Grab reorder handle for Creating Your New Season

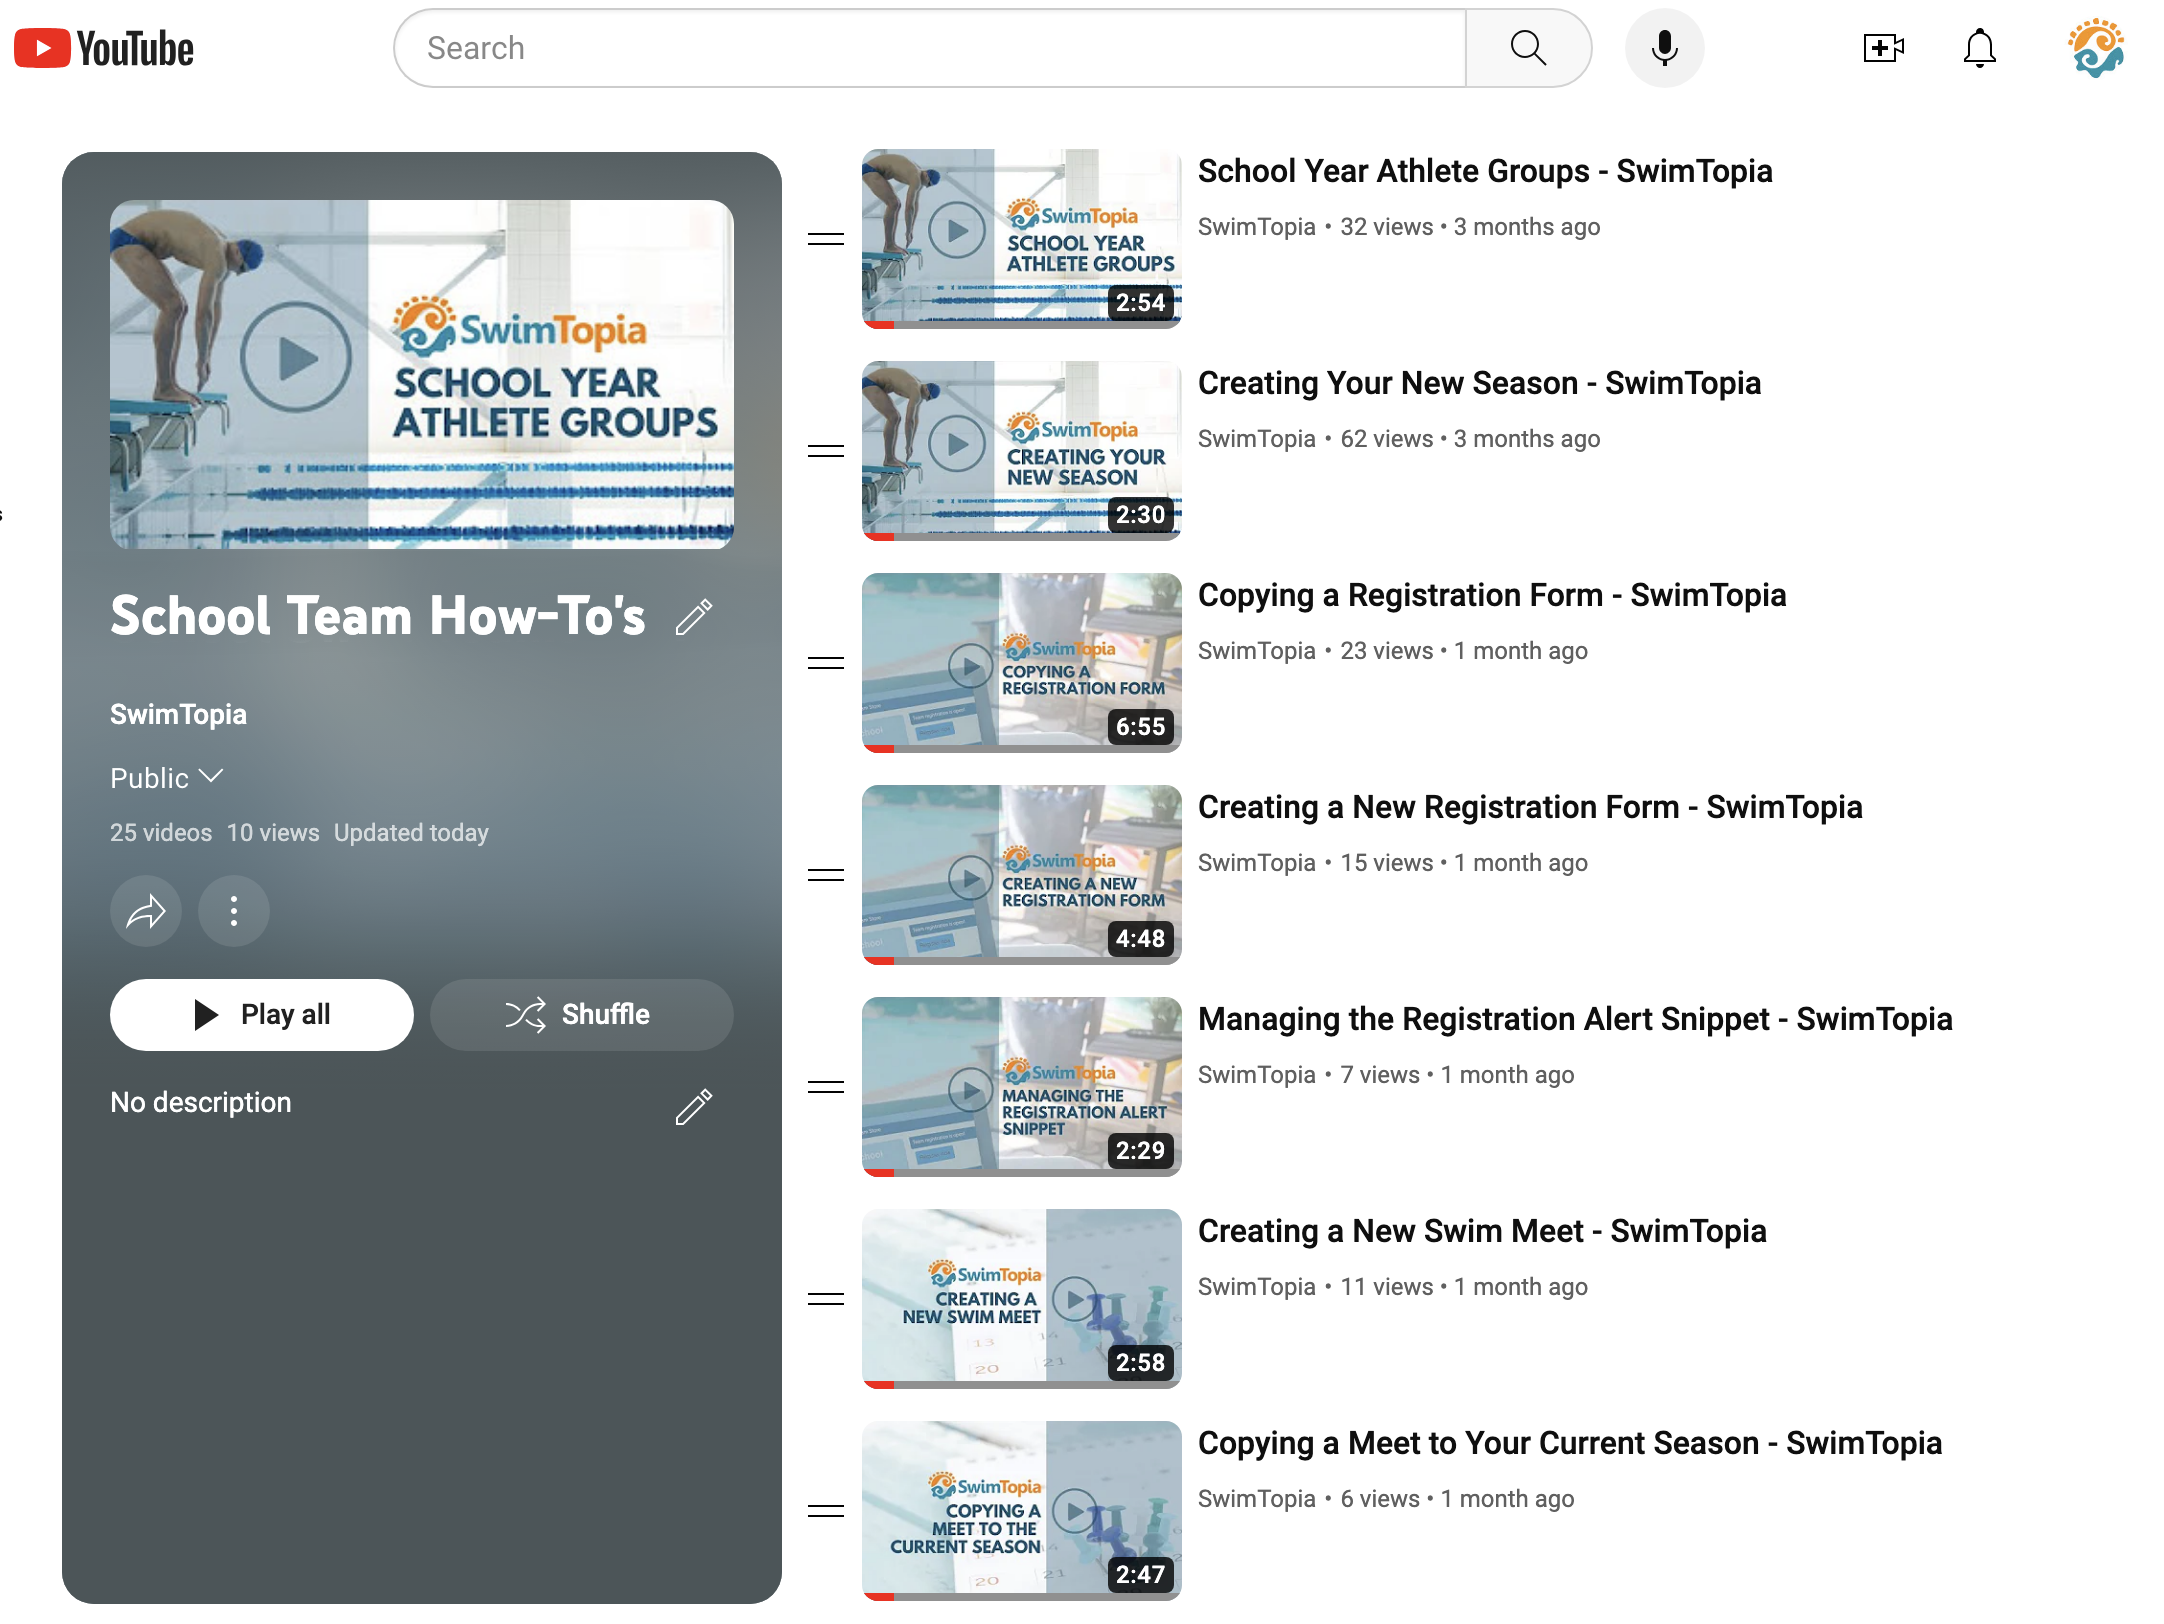(826, 451)
